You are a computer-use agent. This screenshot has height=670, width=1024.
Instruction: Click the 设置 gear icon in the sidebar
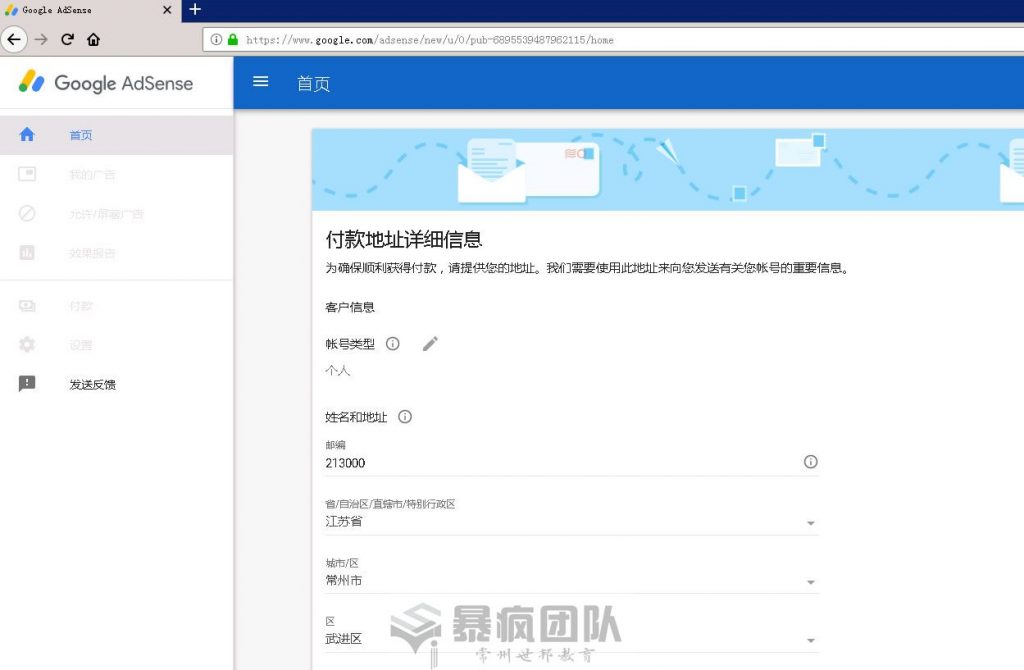(27, 344)
